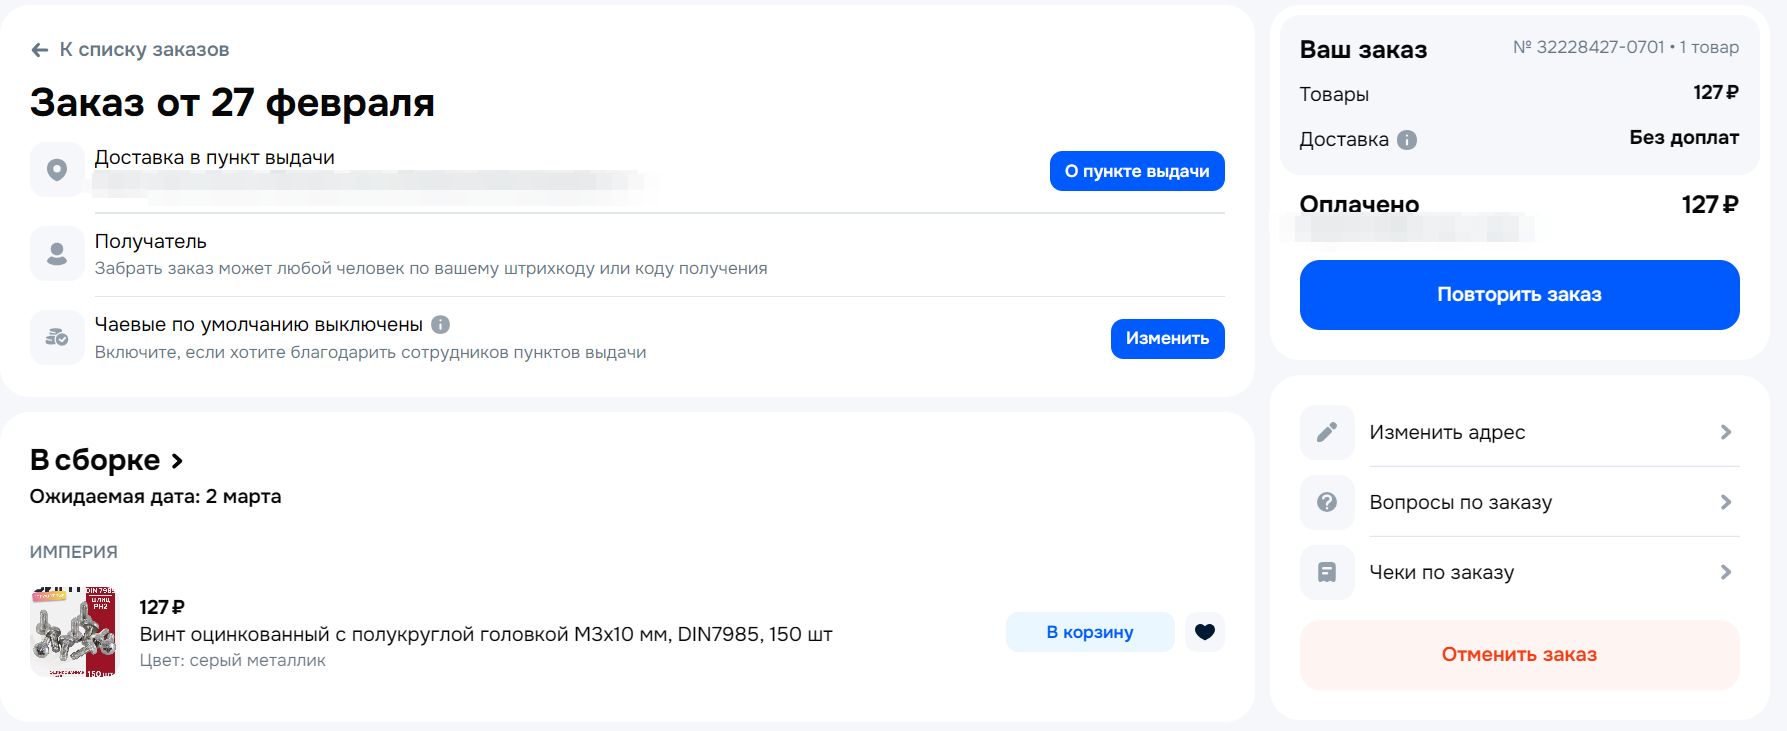This screenshot has height=731, width=1787.
Task: Click the pickup point location pin icon
Action: [57, 170]
